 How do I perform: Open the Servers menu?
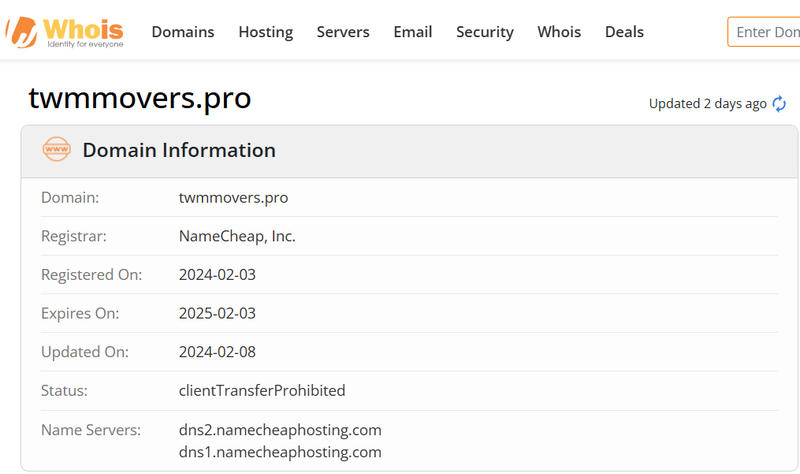pos(343,32)
